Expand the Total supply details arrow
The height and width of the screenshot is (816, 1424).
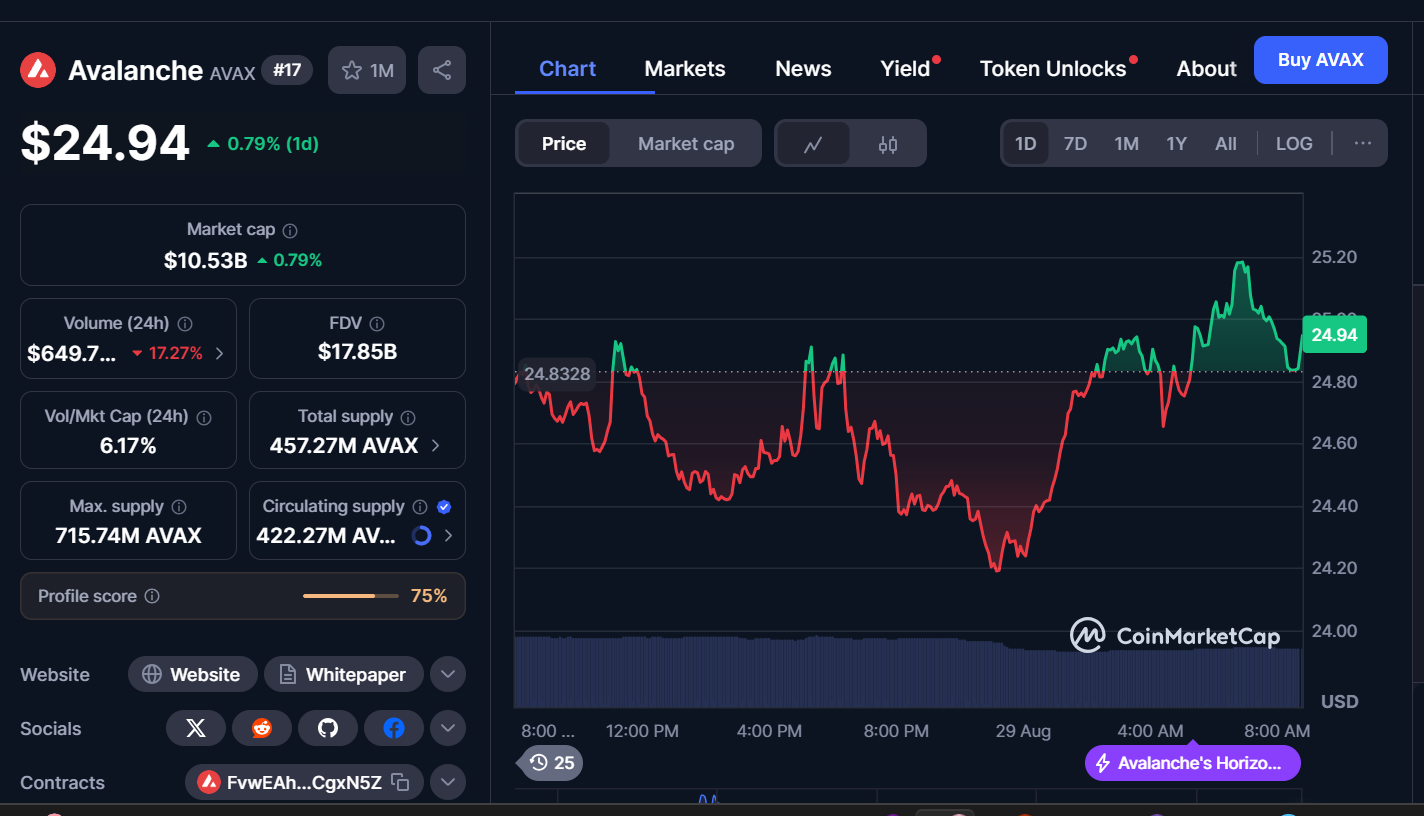[436, 445]
